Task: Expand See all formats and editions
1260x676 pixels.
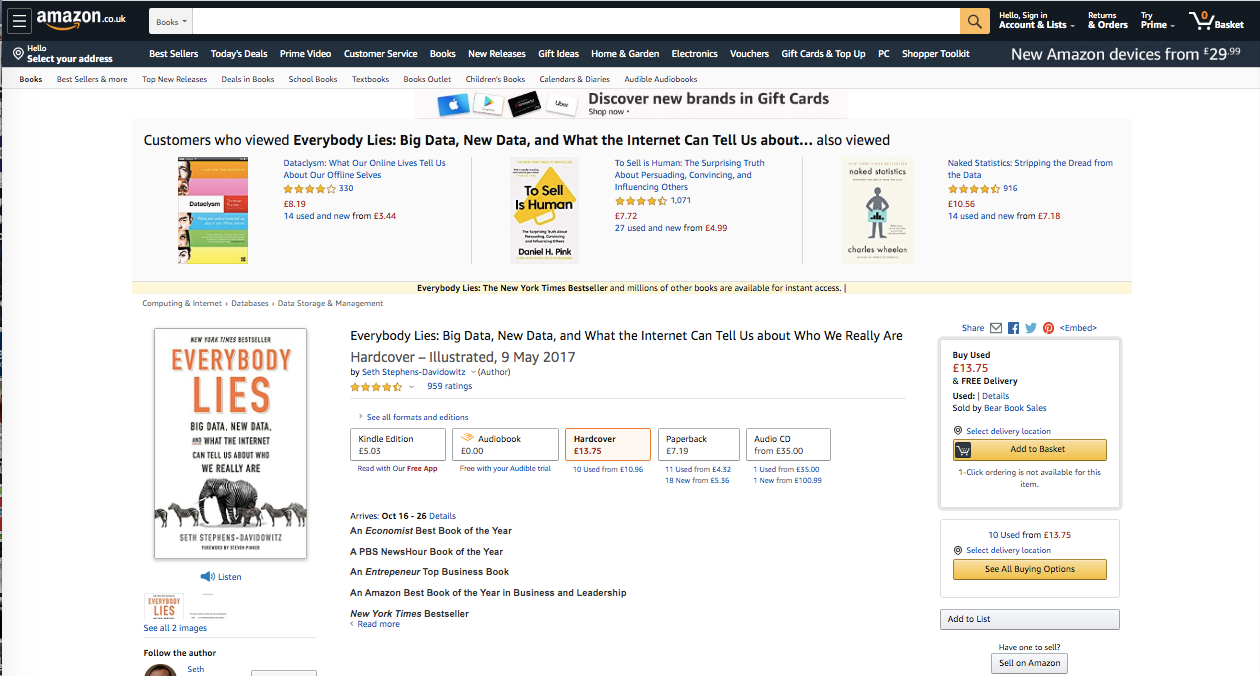Action: tap(413, 417)
